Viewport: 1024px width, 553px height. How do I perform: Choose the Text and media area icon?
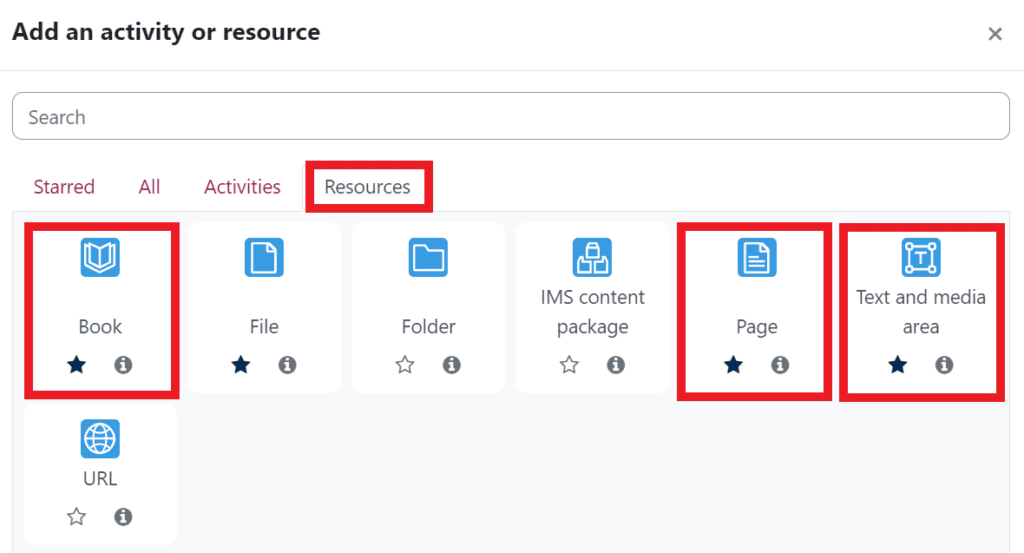tap(920, 258)
